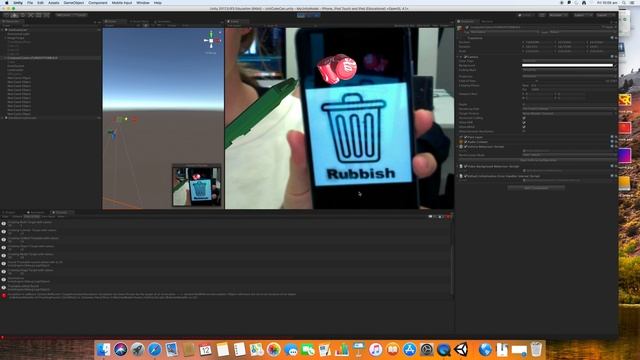Open Safari from the Dock
Image resolution: width=640 pixels, height=360 pixels.
pyautogui.click(x=155, y=350)
